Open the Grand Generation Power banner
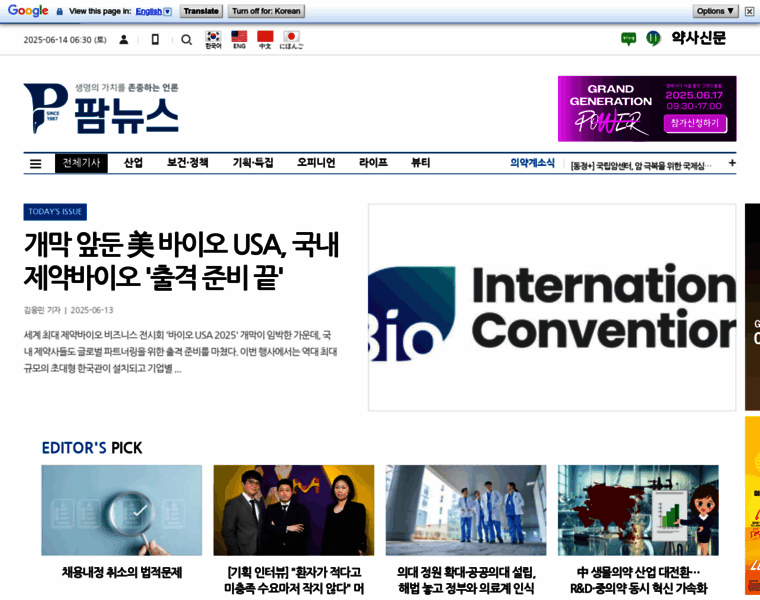The height and width of the screenshot is (600, 760). coord(647,109)
